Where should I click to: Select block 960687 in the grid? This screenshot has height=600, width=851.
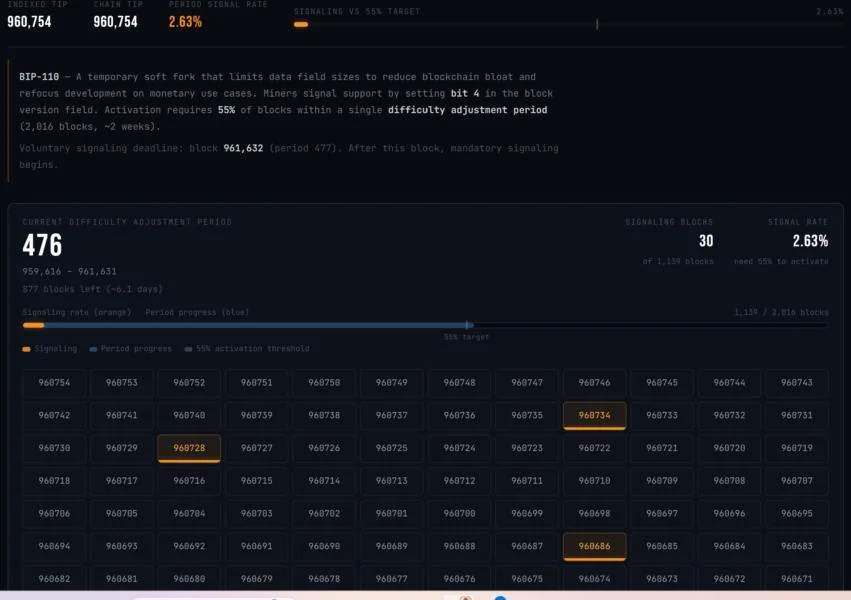point(527,546)
